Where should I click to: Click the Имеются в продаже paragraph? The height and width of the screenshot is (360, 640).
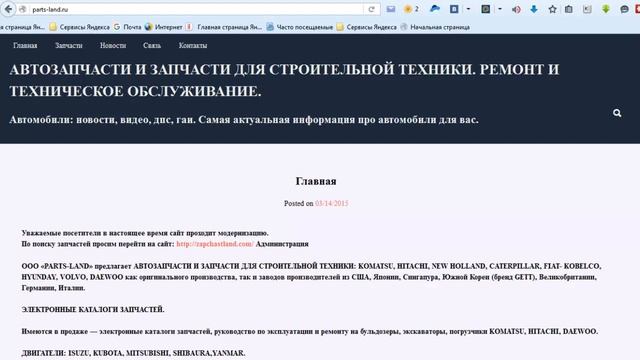click(x=309, y=331)
